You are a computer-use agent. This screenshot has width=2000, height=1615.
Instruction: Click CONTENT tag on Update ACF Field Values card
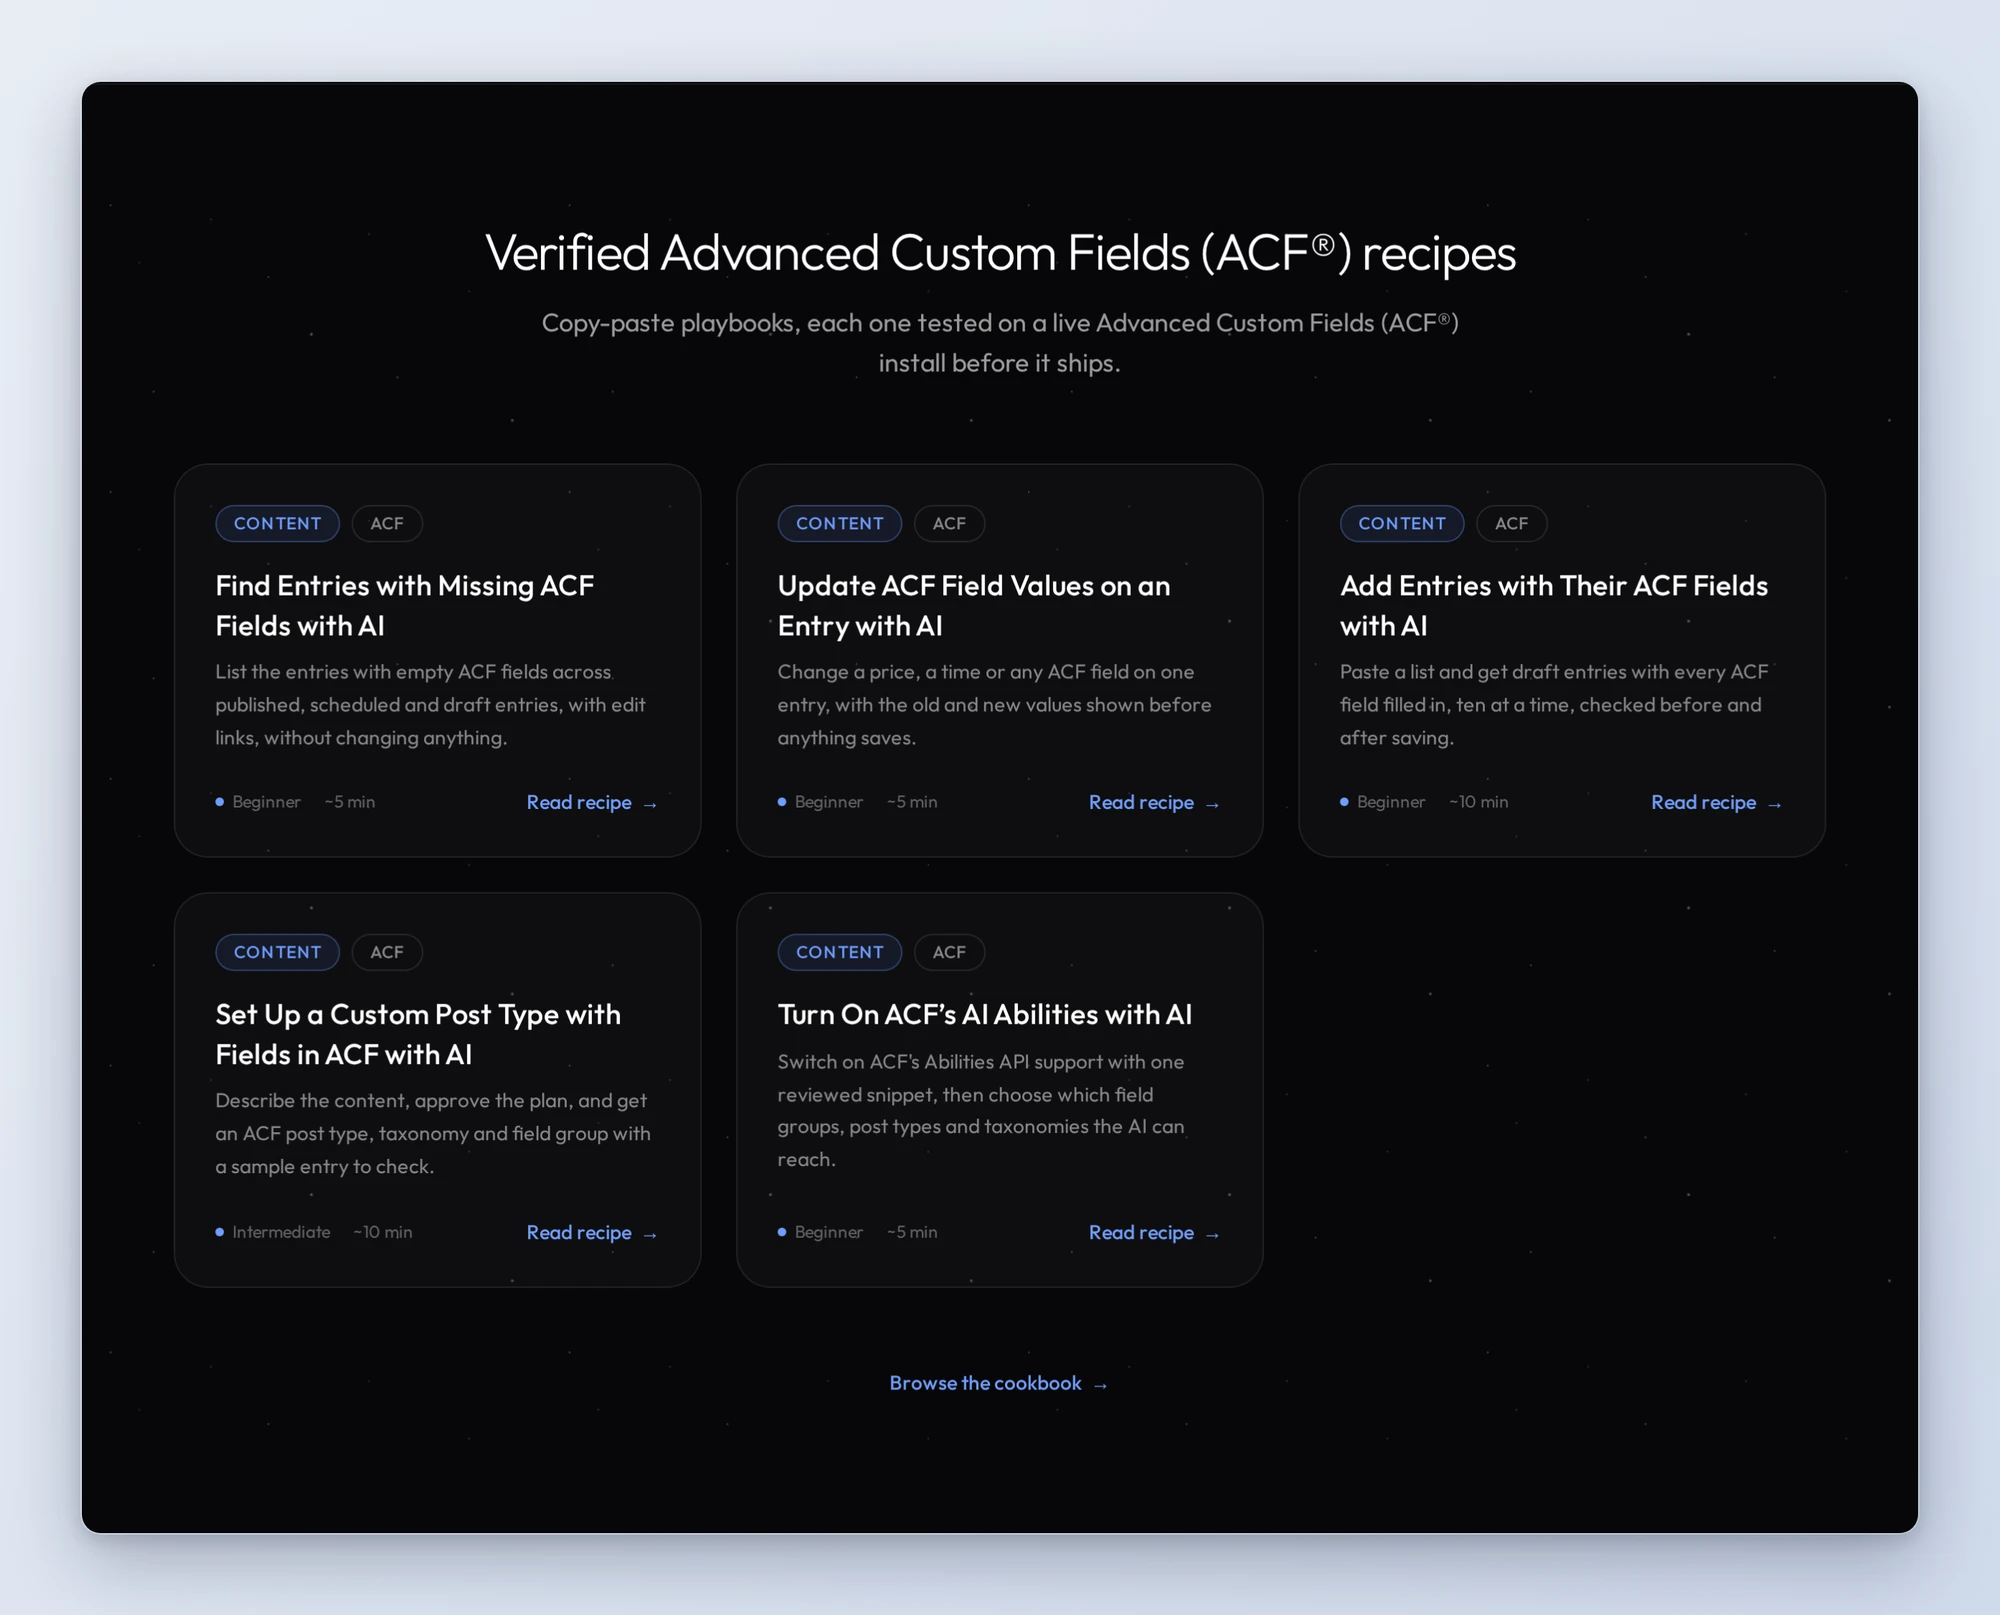[x=840, y=523]
